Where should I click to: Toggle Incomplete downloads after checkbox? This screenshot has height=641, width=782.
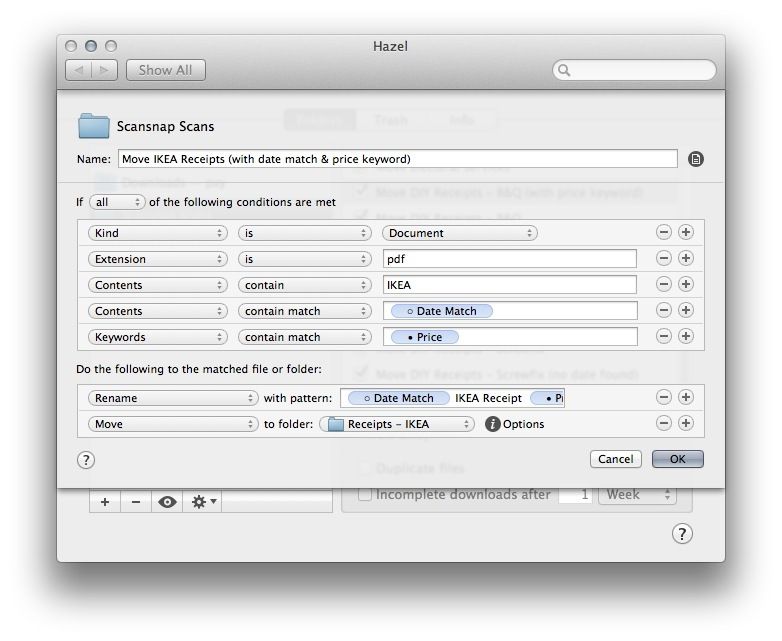click(365, 494)
